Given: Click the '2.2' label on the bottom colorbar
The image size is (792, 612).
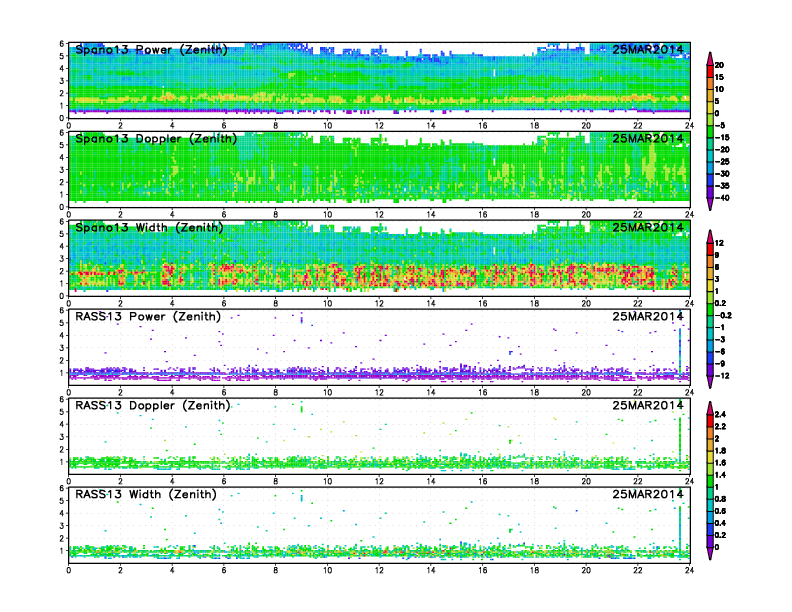Looking at the screenshot, I should (x=720, y=426).
